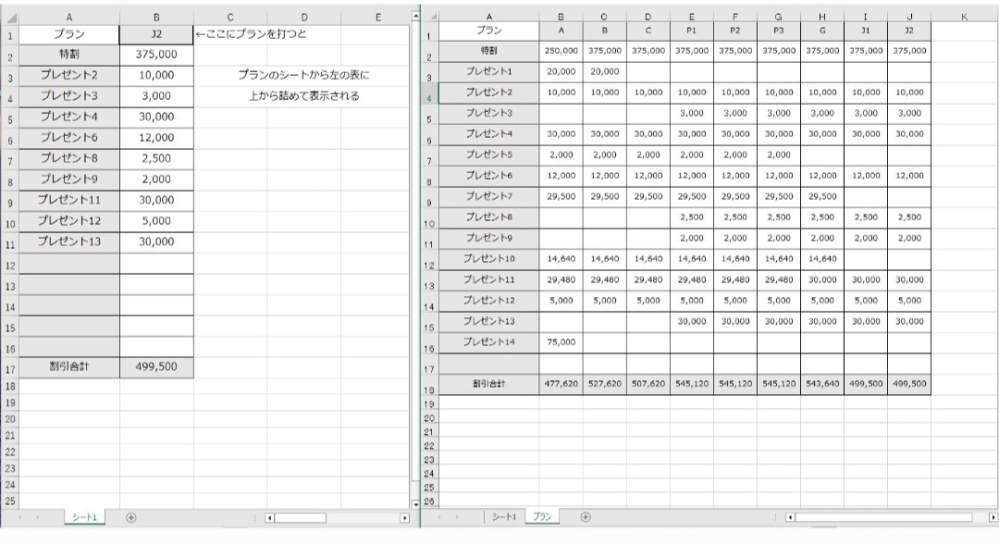Select the シート1 tab in right pane
Viewport: 999px width, 544px height.
(501, 518)
